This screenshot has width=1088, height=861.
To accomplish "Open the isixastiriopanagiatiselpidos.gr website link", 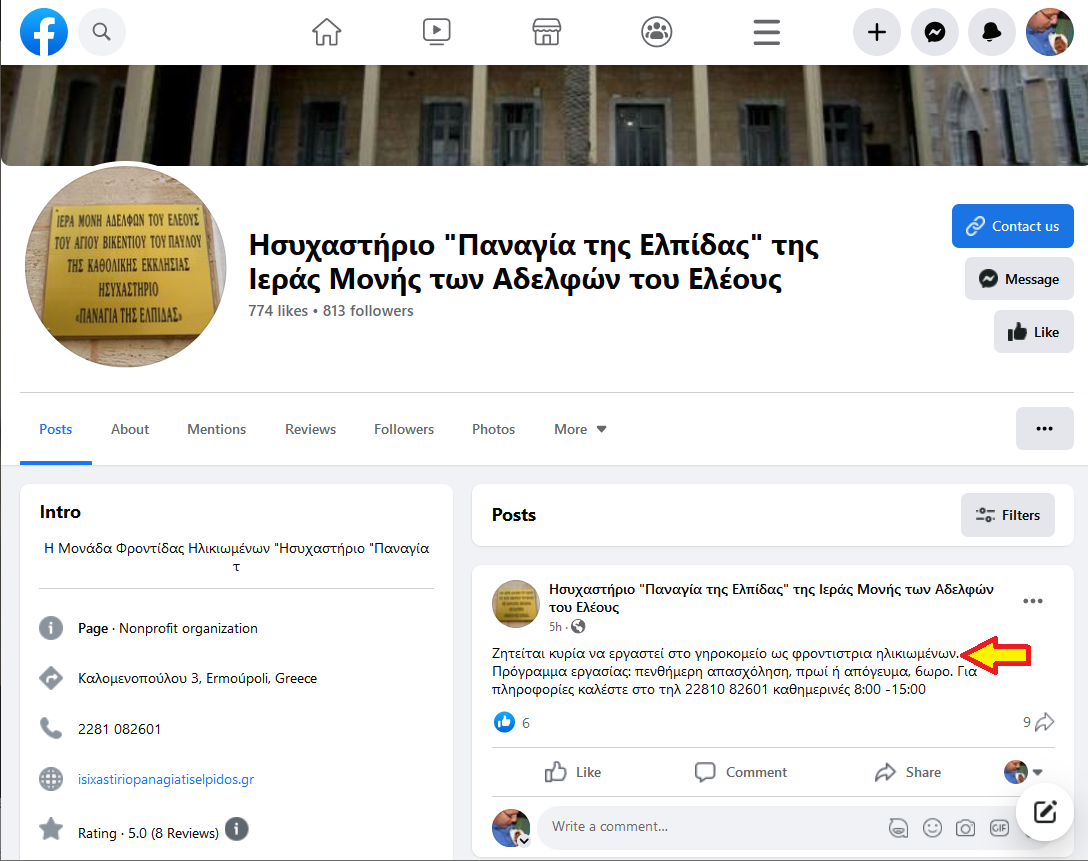I will tap(166, 779).
